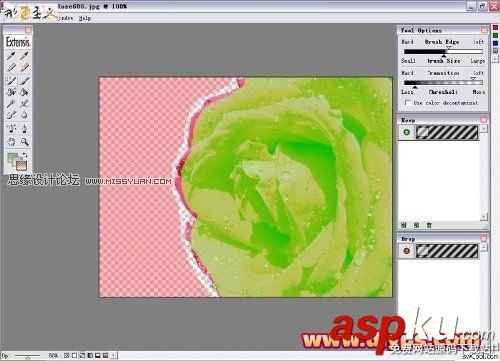Click the pink drop color swatch in toolbox

click(x=22, y=165)
